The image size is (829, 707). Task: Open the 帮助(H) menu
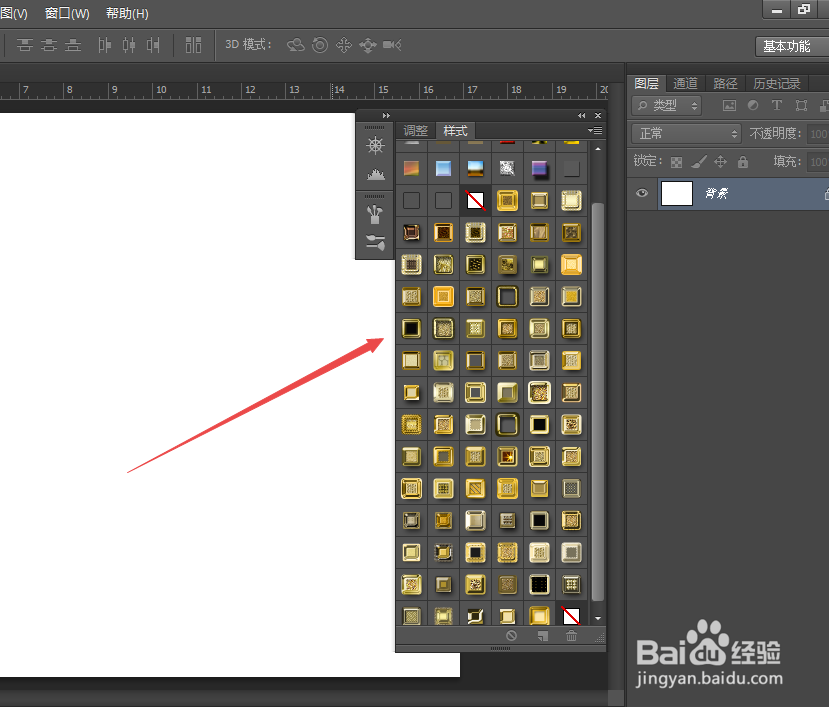coord(127,13)
